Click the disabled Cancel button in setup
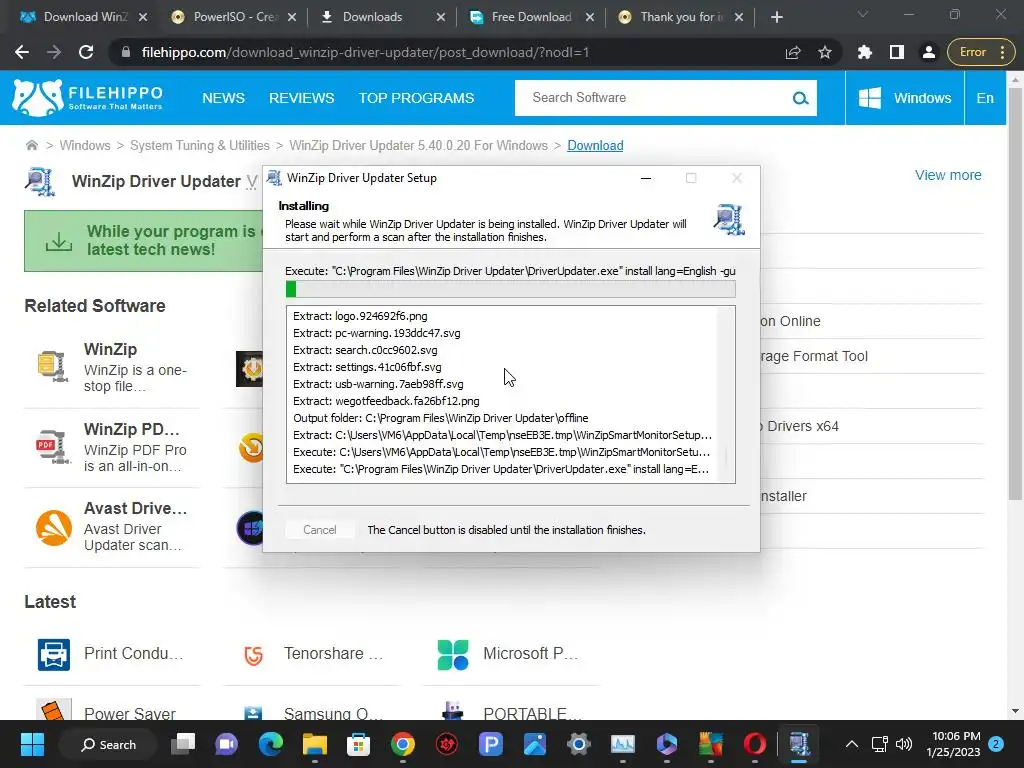Viewport: 1024px width, 768px height. tap(319, 530)
